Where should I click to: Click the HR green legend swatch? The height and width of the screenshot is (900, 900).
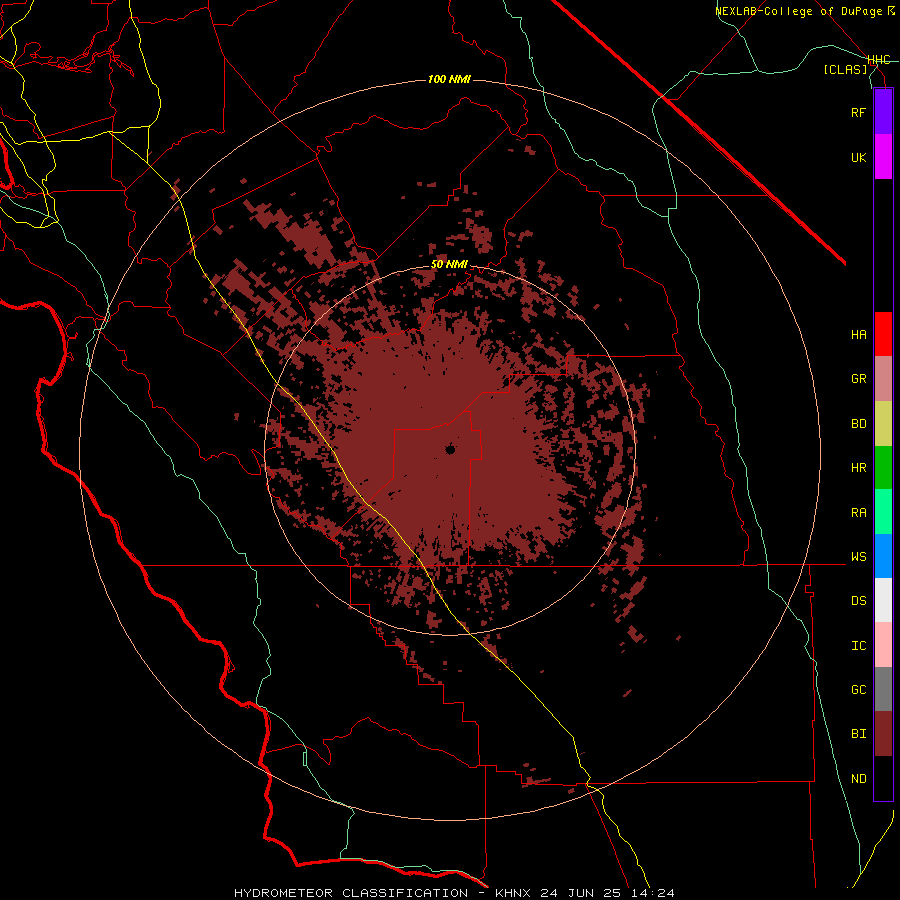883,468
